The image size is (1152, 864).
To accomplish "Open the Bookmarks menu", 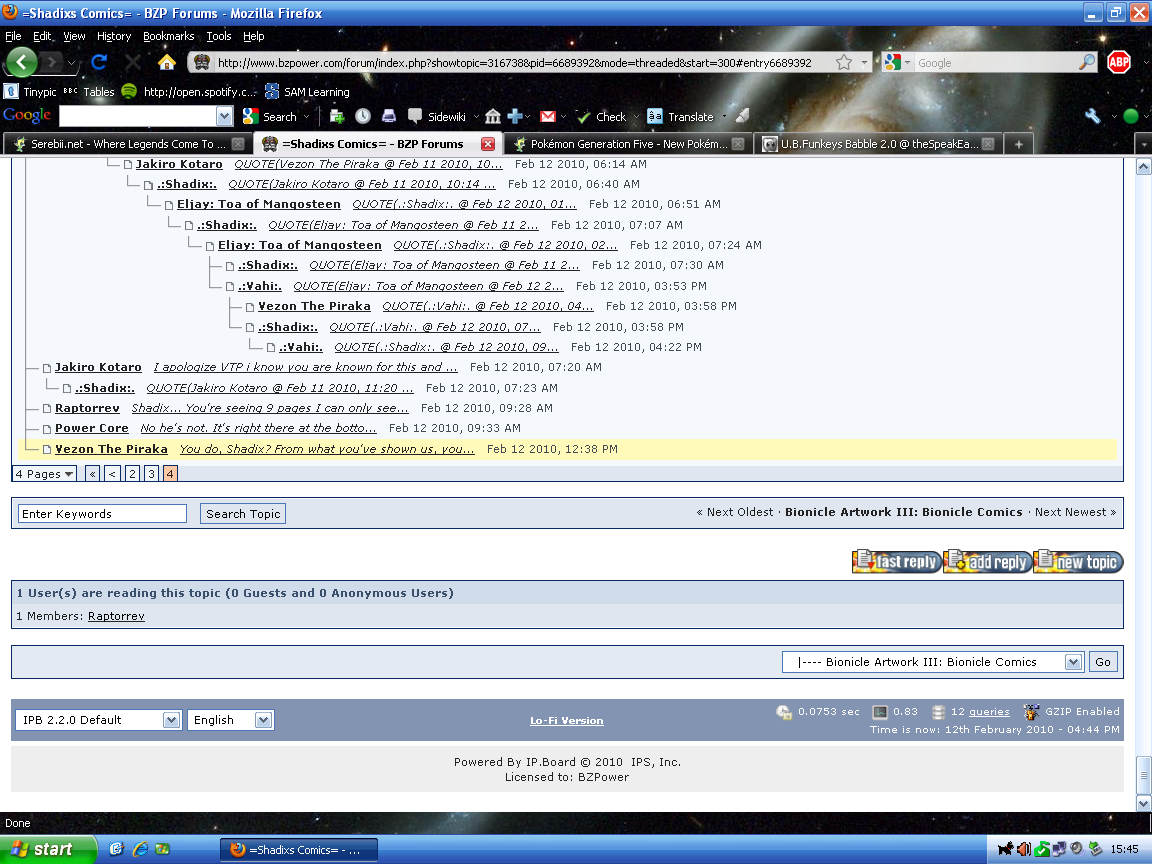I will [x=168, y=35].
